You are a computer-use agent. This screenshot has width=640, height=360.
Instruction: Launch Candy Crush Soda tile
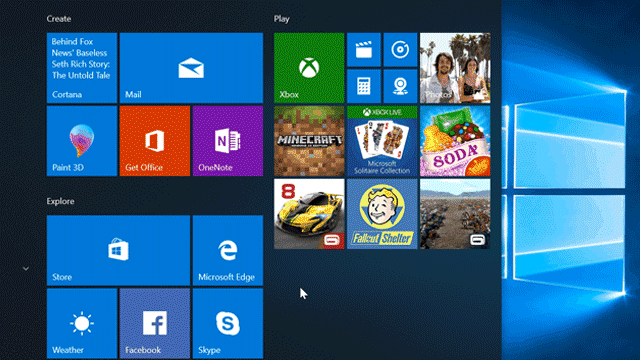[455, 141]
